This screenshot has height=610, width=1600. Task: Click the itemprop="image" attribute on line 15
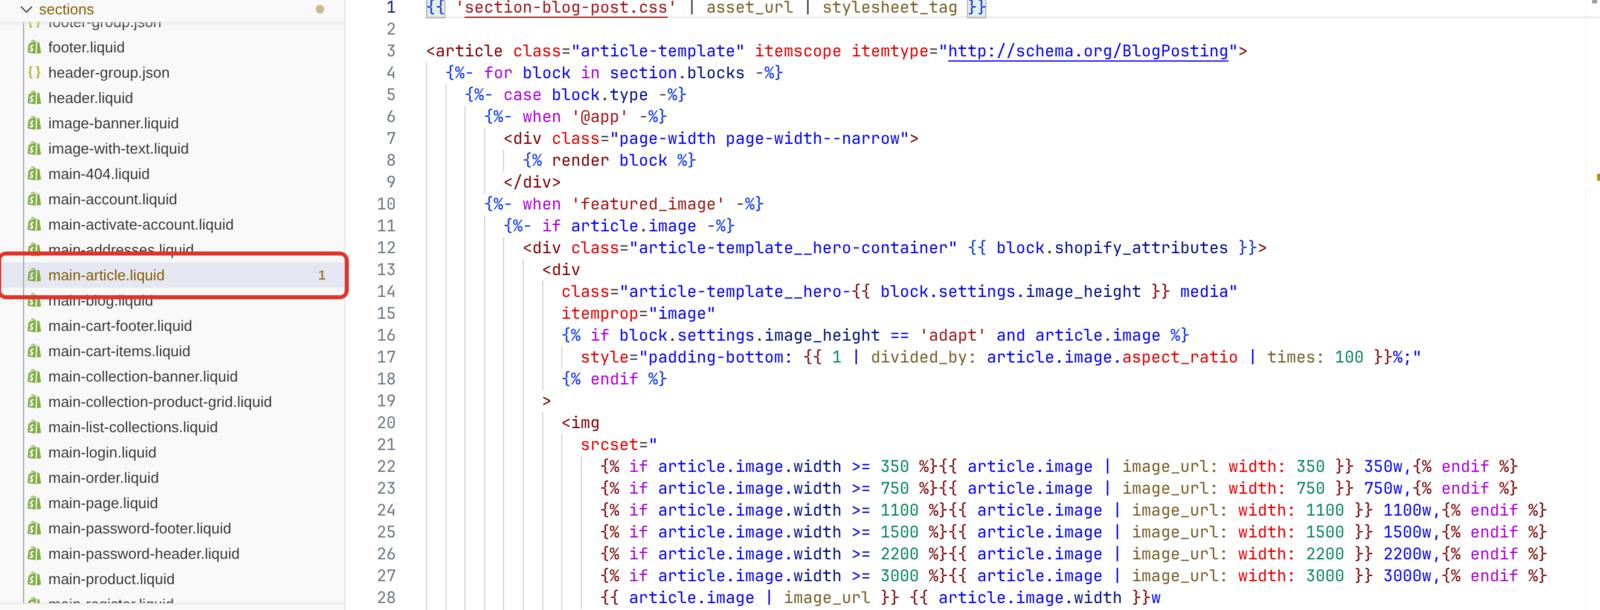pyautogui.click(x=638, y=313)
